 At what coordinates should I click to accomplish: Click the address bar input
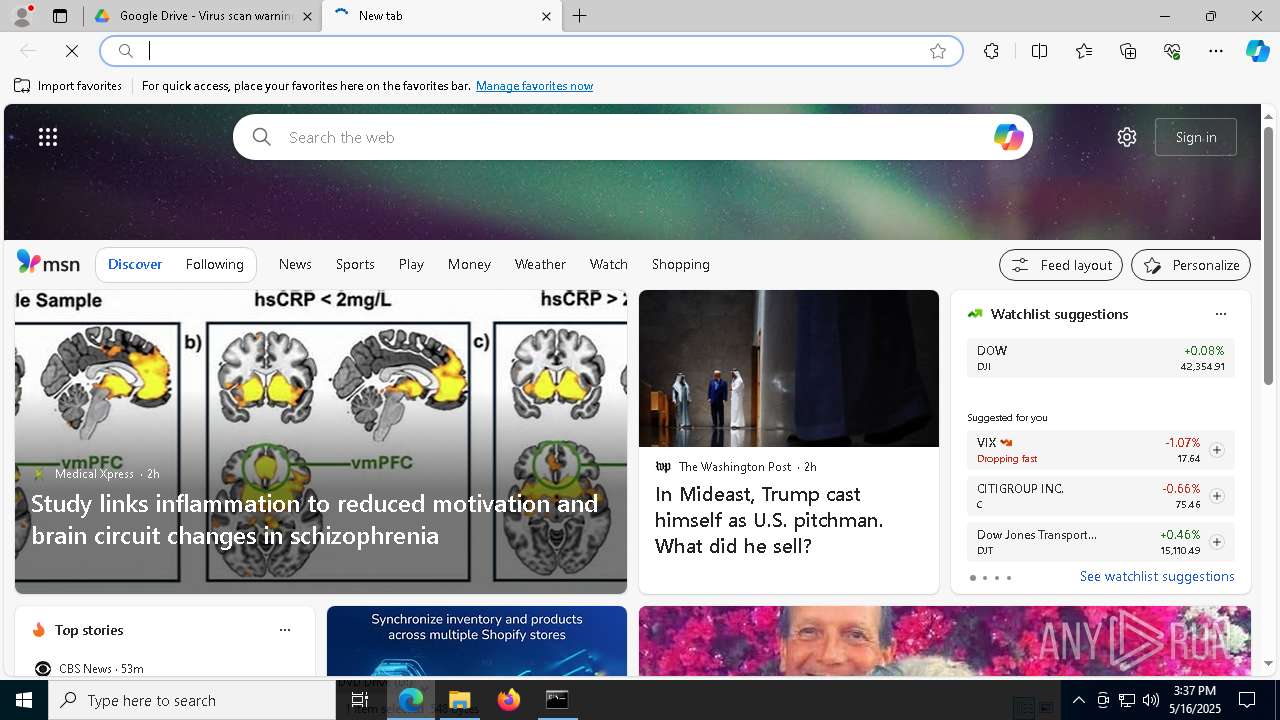click(530, 51)
